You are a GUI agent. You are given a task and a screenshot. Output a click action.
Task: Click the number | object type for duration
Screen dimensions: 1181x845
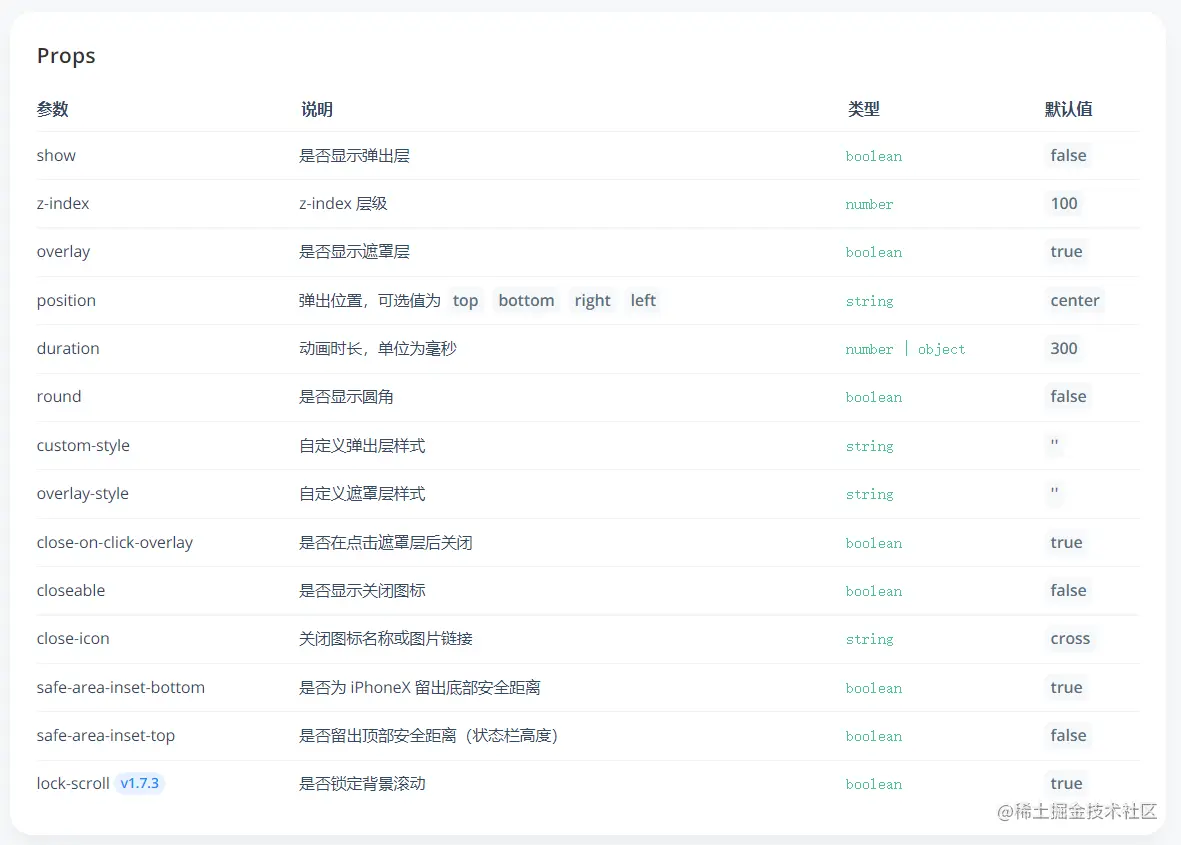tap(905, 349)
